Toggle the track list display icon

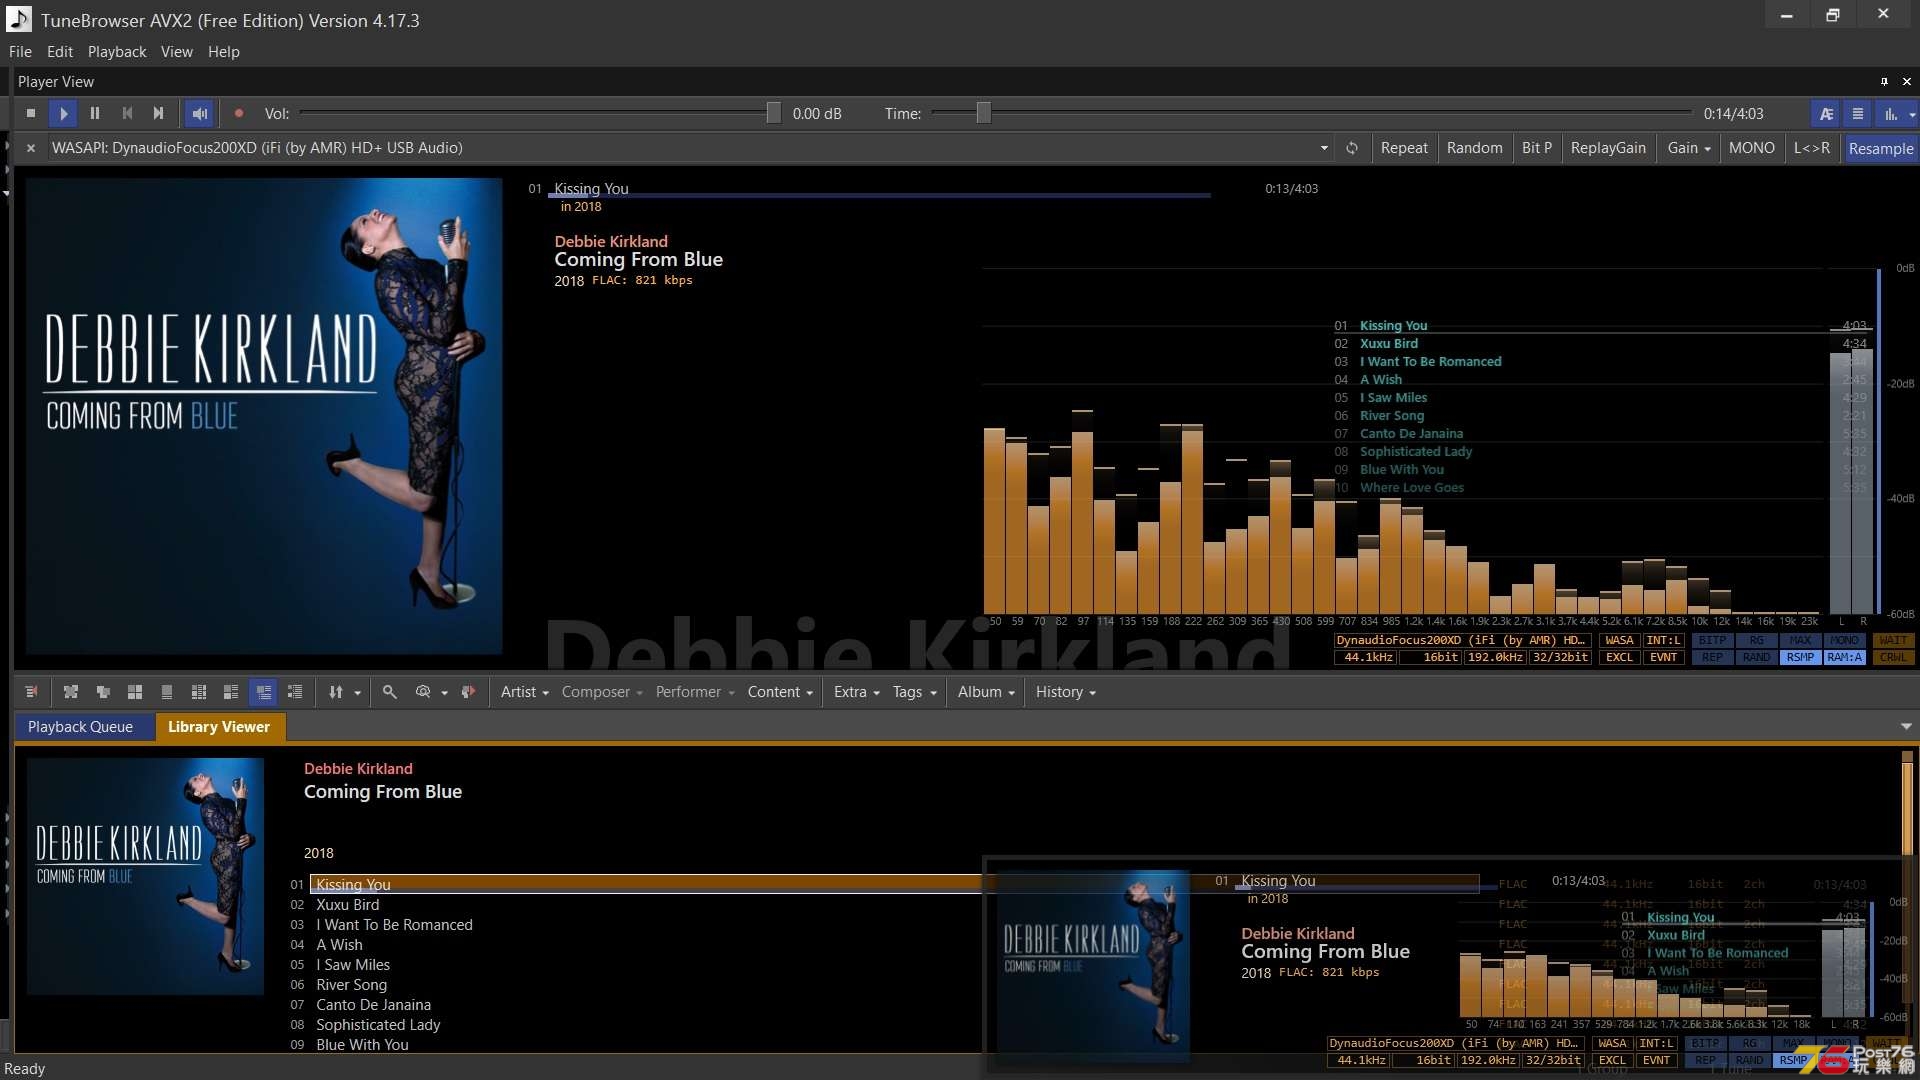coord(1858,114)
